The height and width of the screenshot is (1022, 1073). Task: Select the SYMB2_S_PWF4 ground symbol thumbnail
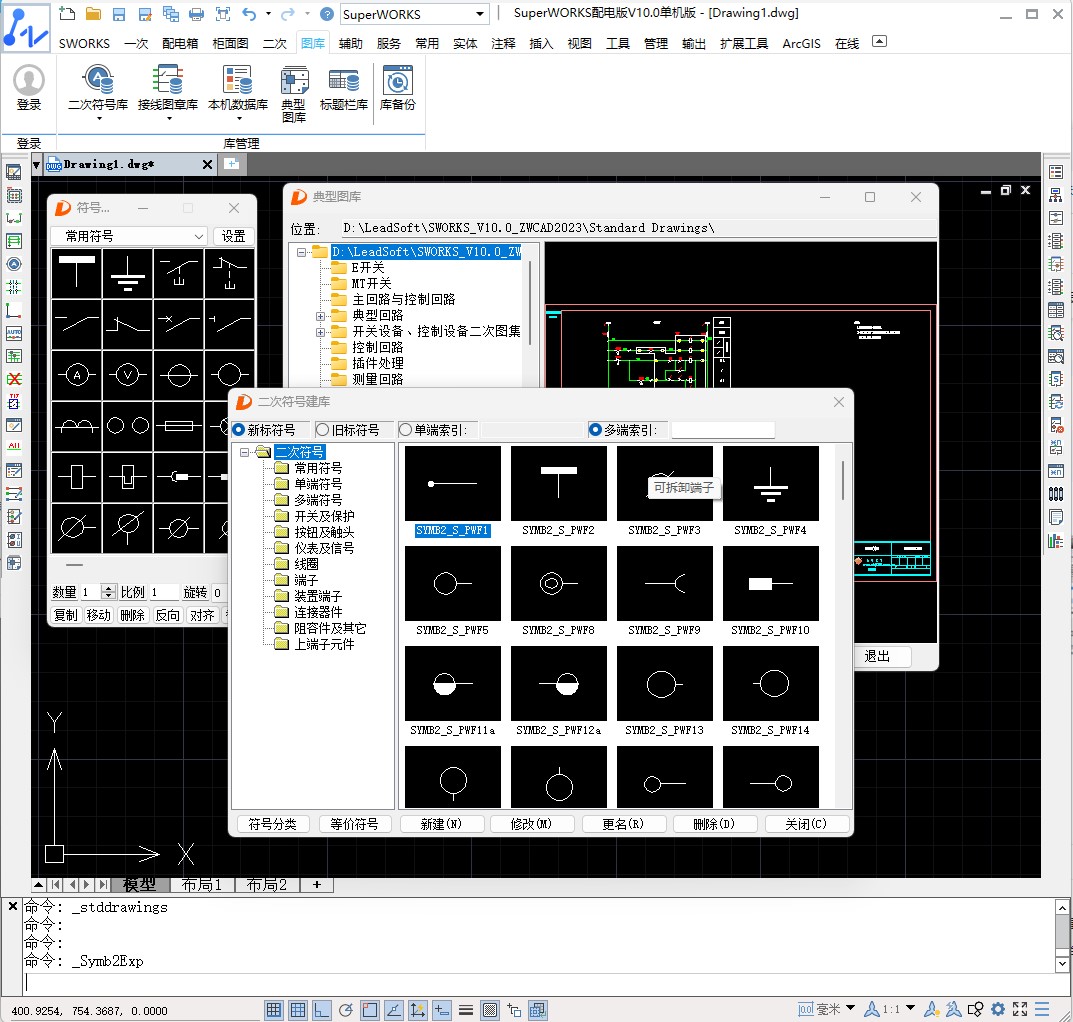(x=770, y=485)
